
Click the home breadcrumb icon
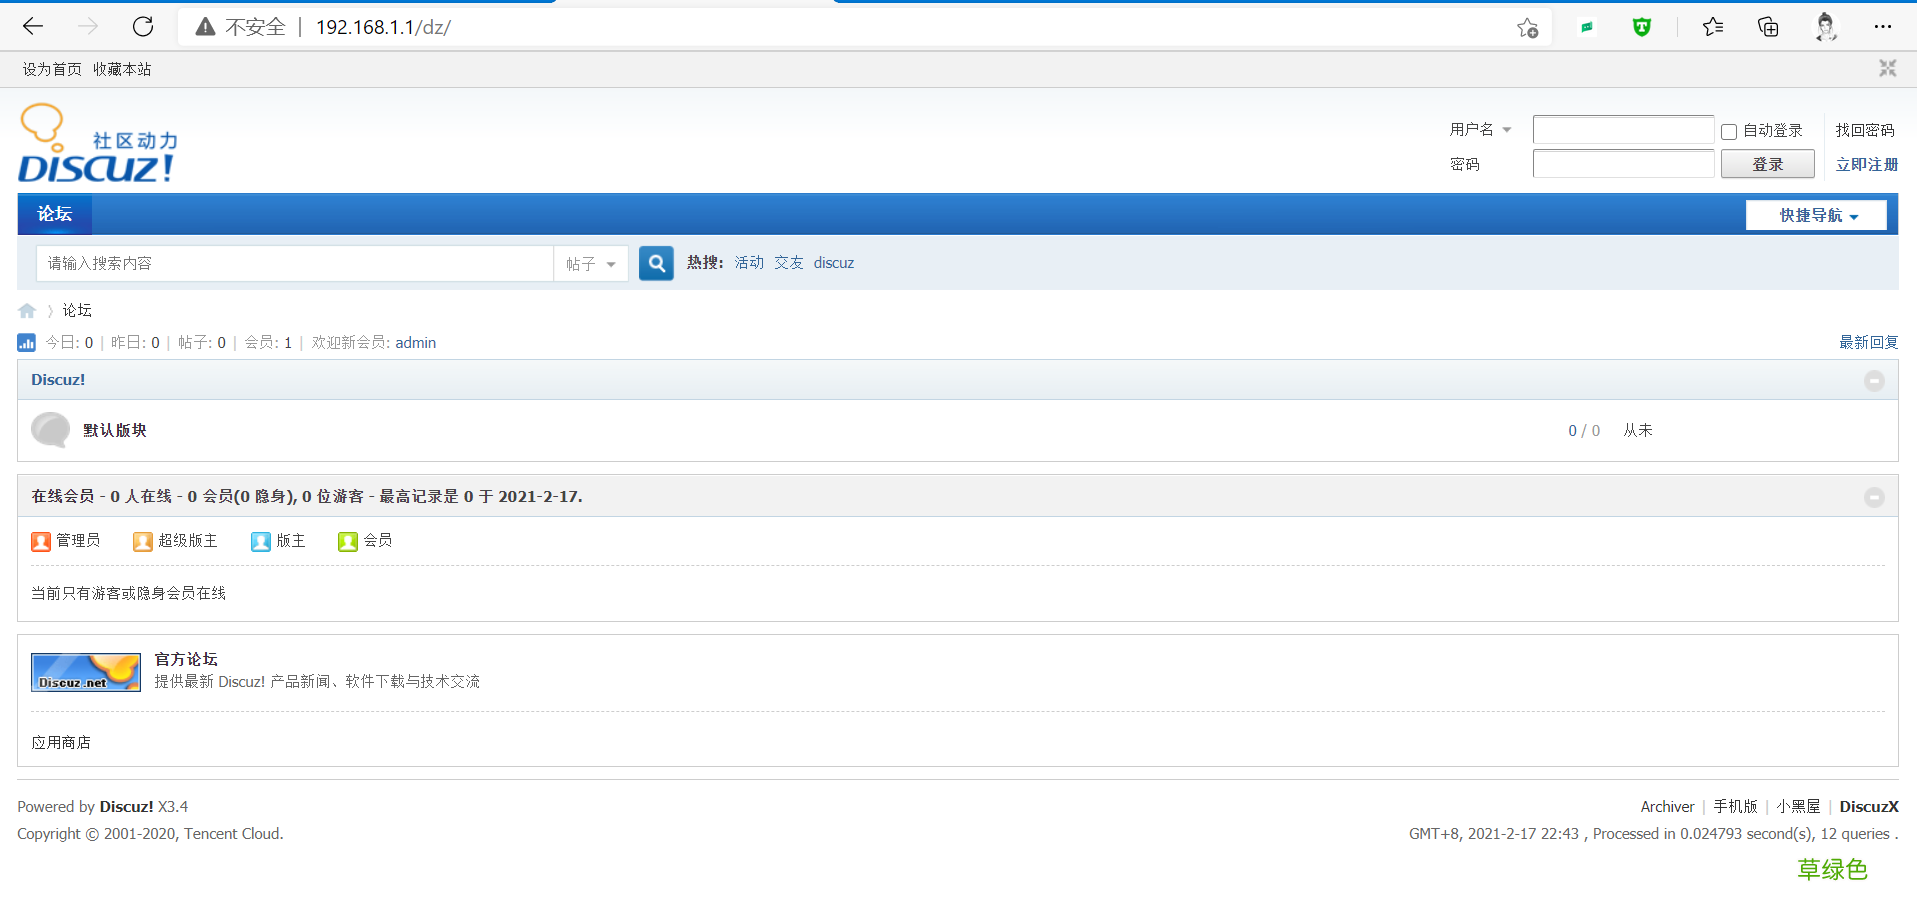(x=26, y=310)
